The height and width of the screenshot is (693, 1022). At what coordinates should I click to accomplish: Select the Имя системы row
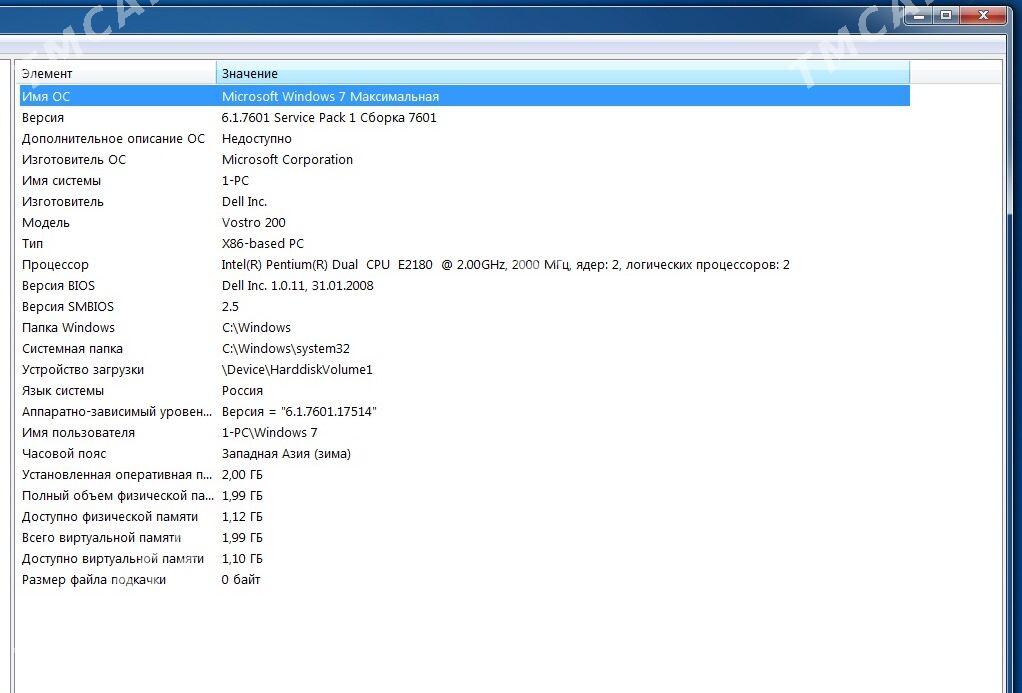pos(465,181)
